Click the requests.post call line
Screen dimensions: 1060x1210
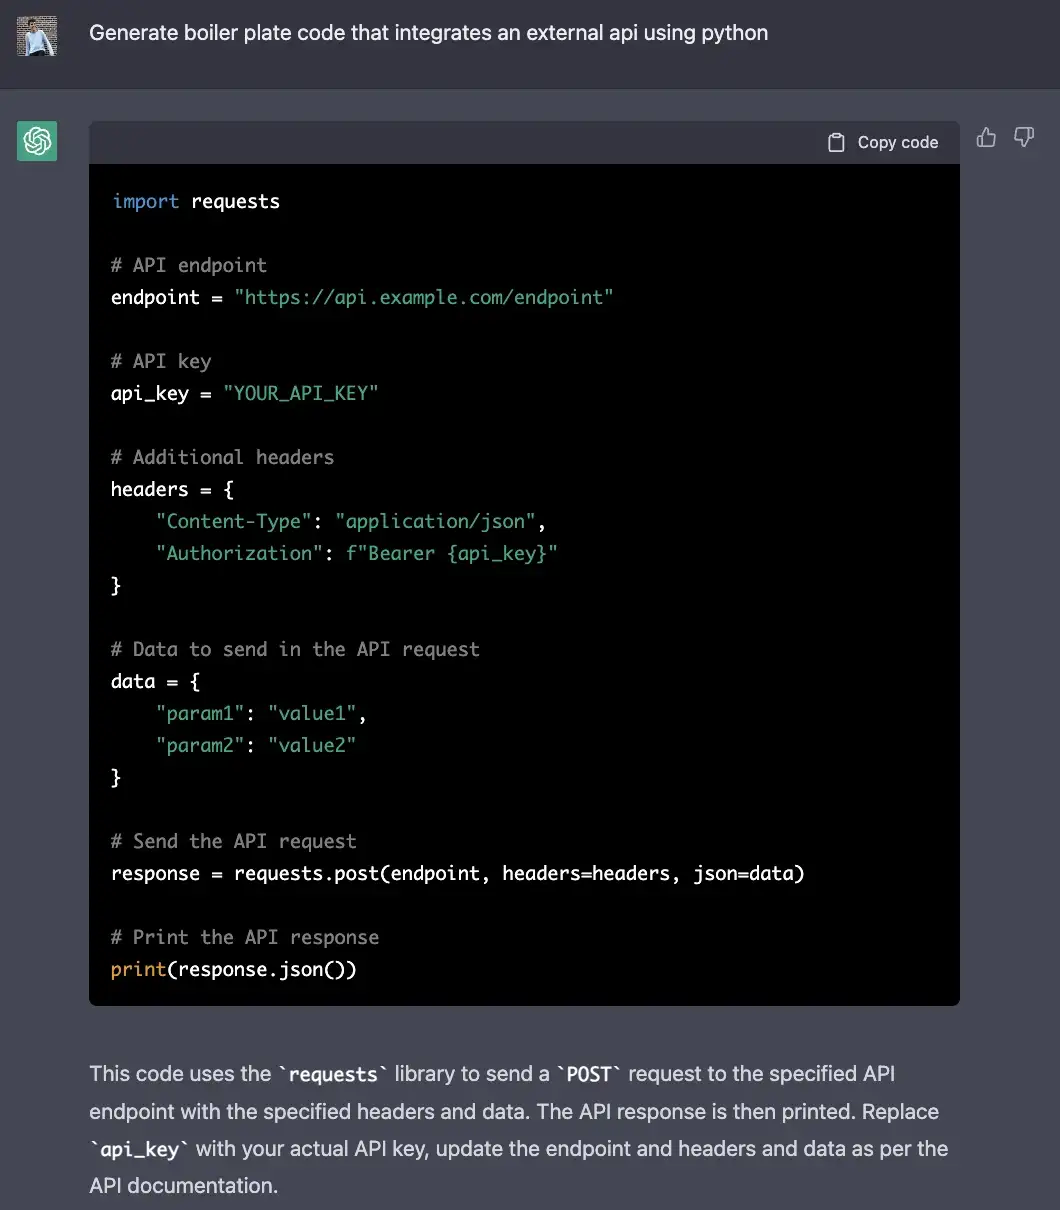457,873
